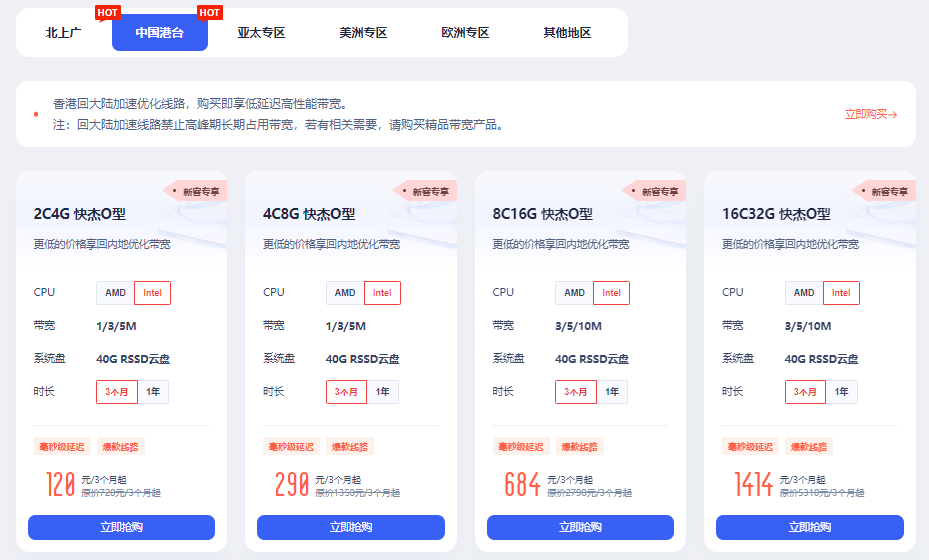
Task: Click 立即抢购 for the 8C16G plan
Action: click(580, 527)
